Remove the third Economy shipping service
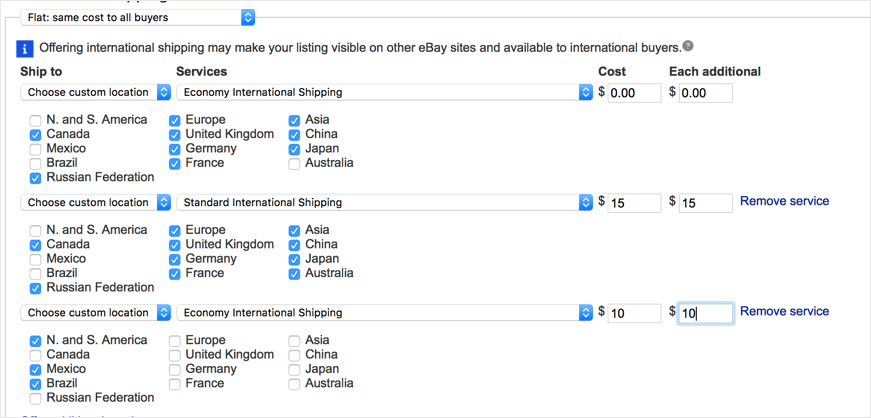The height and width of the screenshot is (418, 871). pos(784,311)
